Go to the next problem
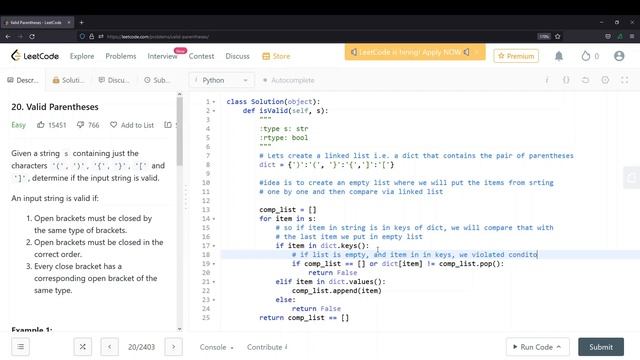Viewport: 640px width, 360px height. click(173, 347)
